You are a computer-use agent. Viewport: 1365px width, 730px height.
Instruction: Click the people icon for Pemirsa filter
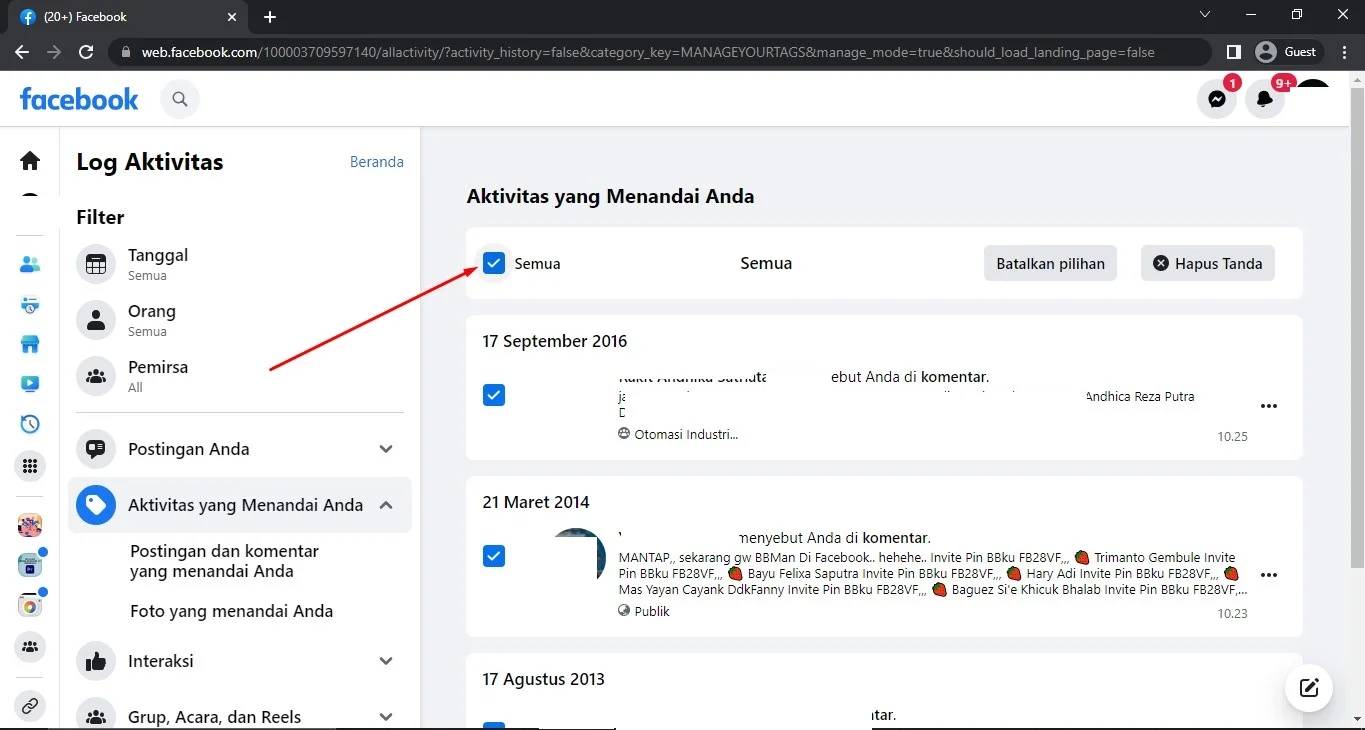96,376
